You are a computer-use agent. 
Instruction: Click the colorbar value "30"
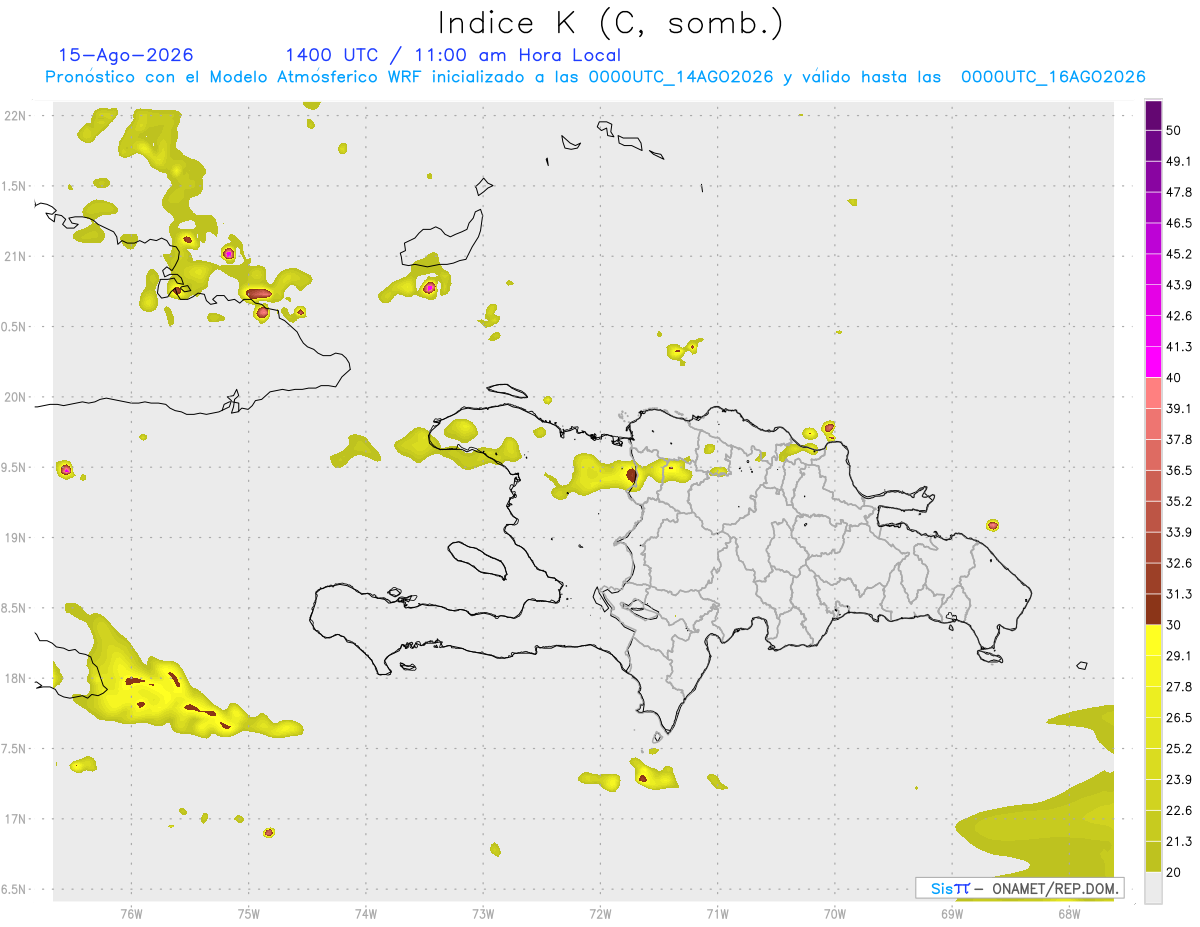(1175, 626)
